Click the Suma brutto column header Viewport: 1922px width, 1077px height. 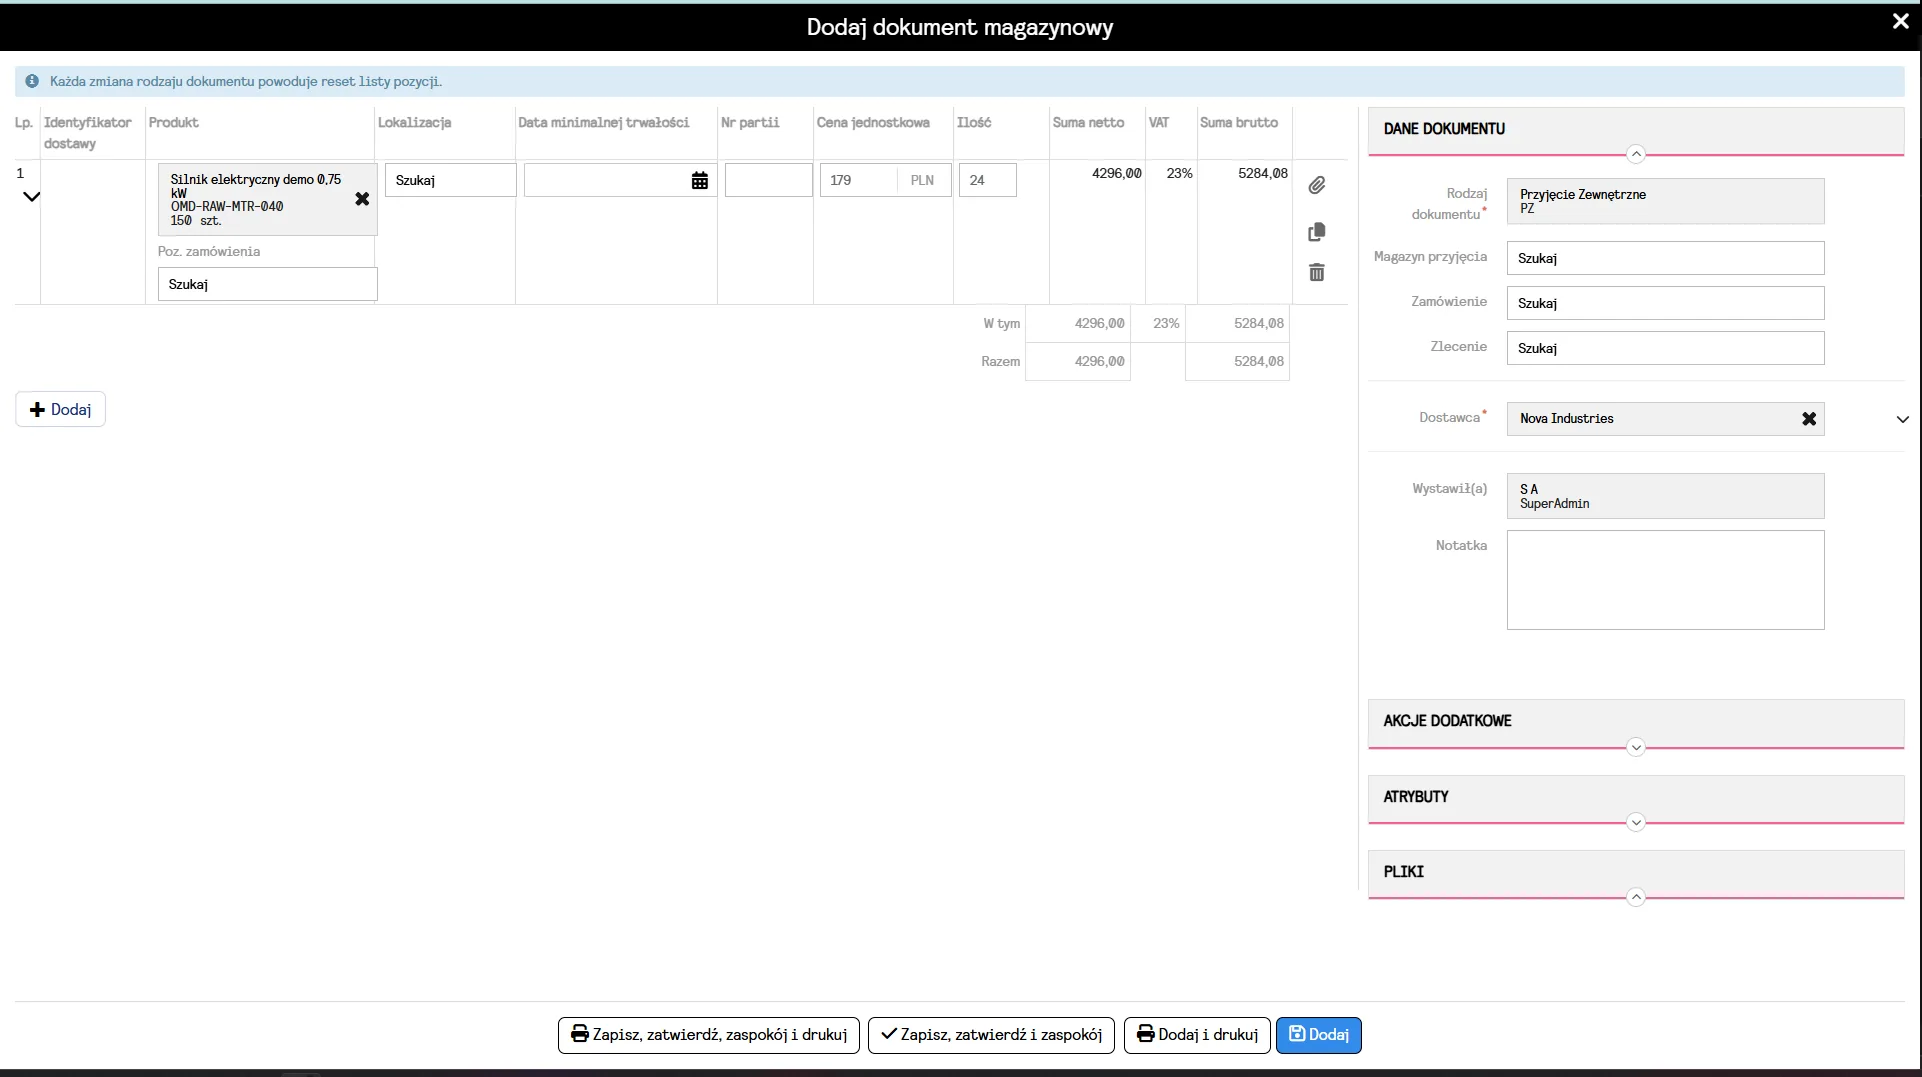click(1239, 122)
